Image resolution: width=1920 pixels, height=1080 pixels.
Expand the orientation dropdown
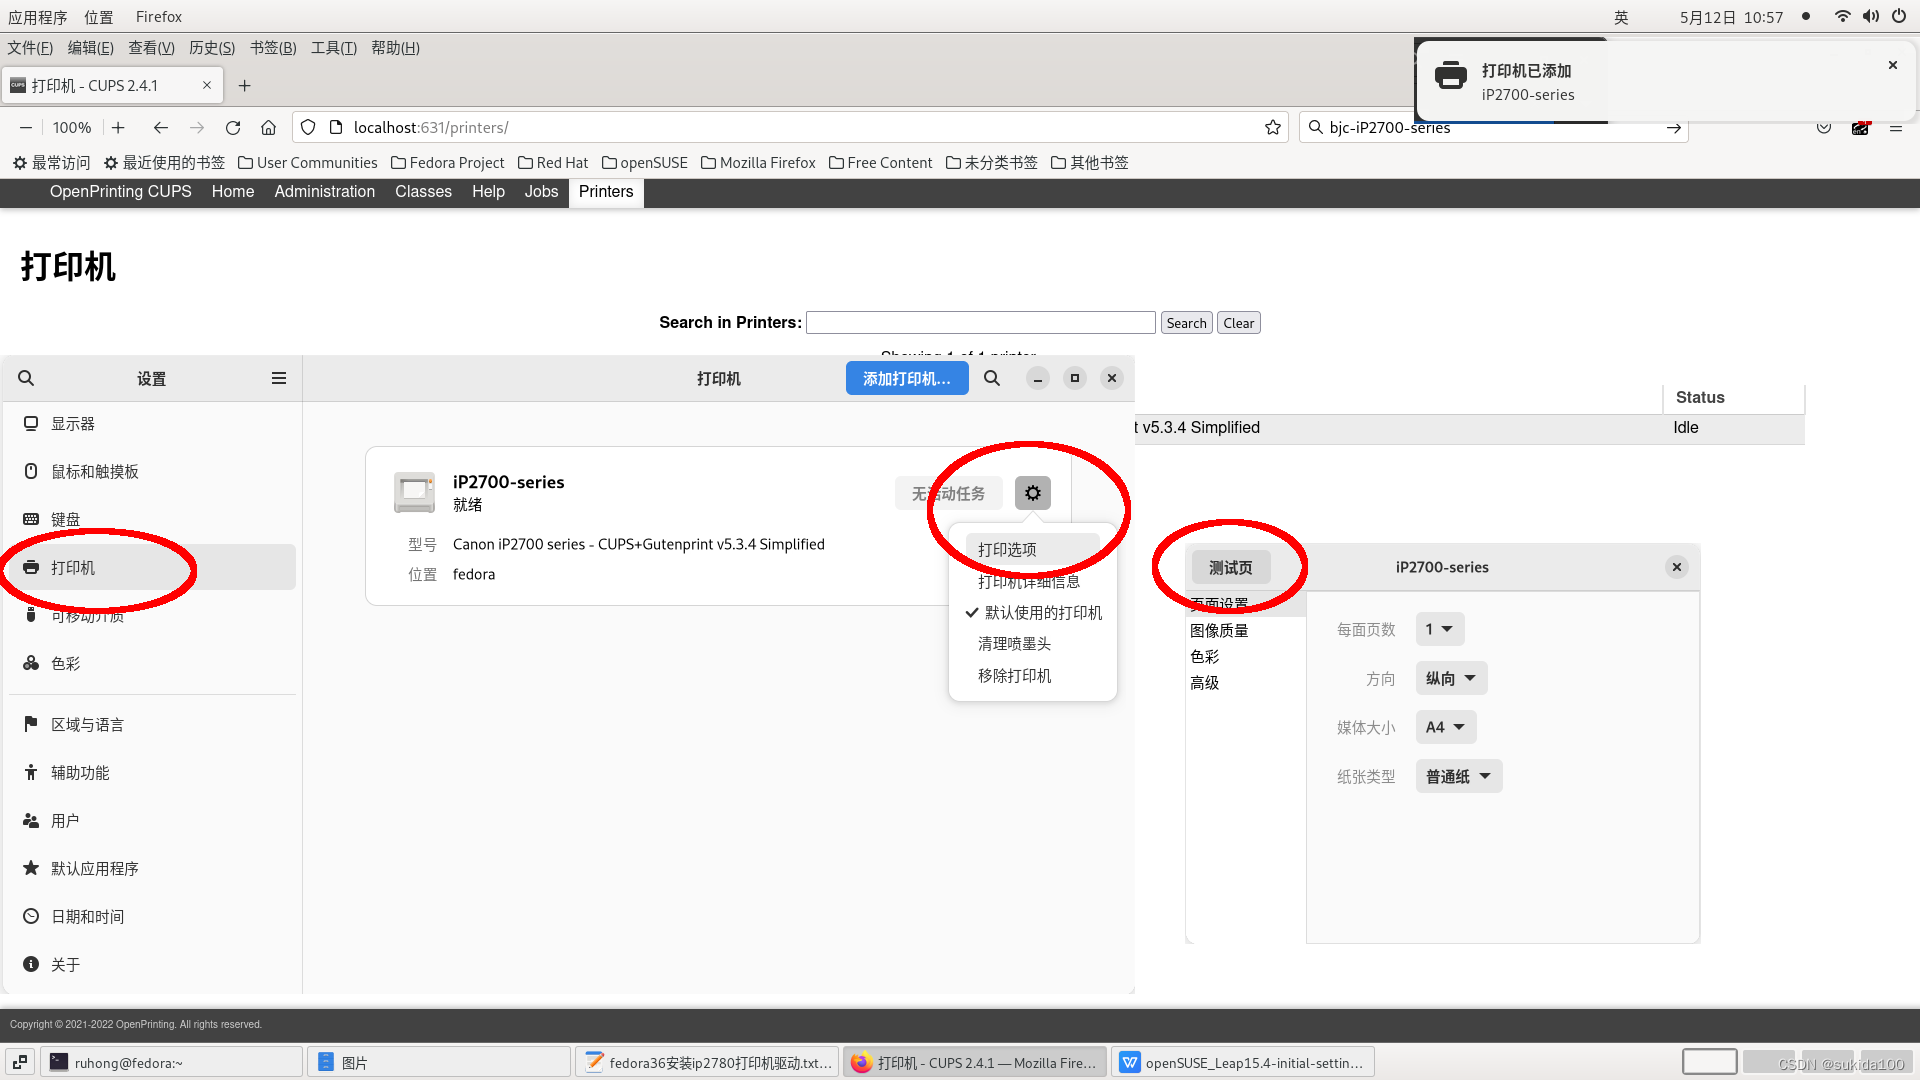coord(1451,678)
